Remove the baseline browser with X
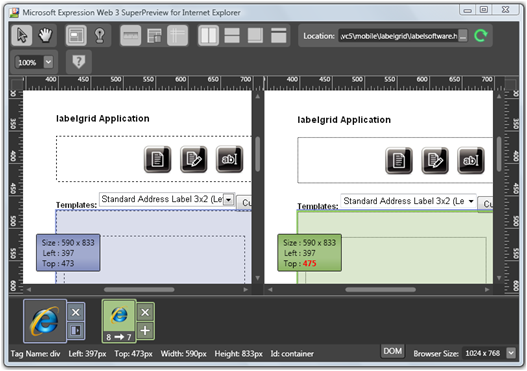Viewport: 527px width, 371px height. click(76, 312)
